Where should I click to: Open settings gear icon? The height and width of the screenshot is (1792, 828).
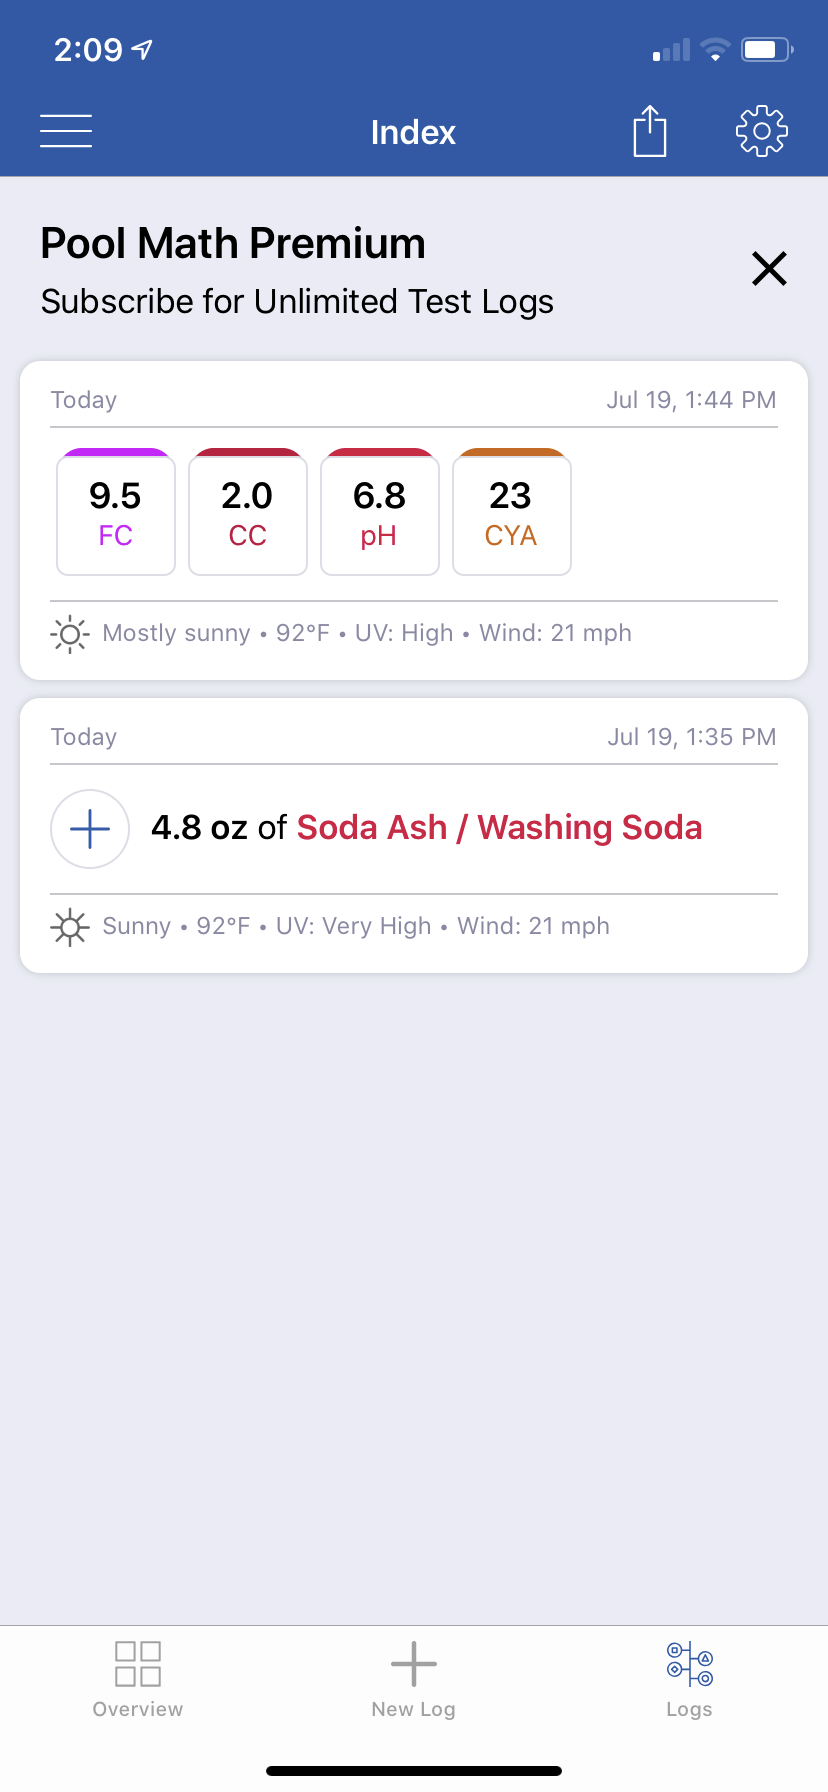pos(762,131)
